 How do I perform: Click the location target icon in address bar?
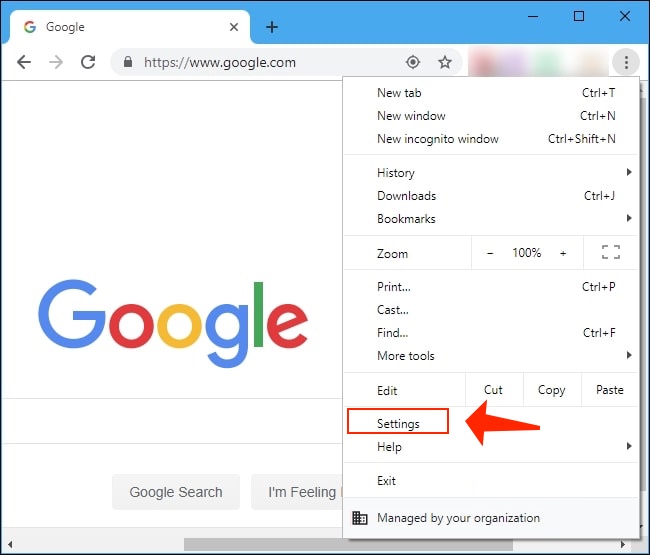413,62
